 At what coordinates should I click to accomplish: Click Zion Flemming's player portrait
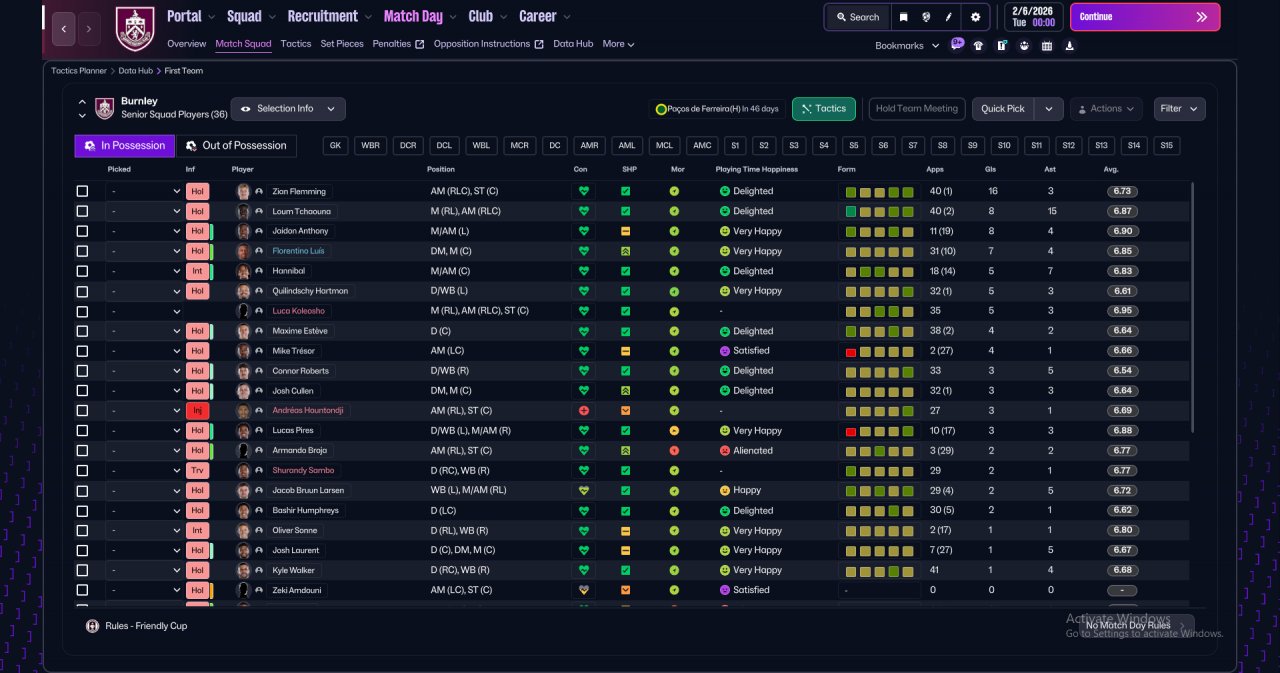tap(243, 191)
